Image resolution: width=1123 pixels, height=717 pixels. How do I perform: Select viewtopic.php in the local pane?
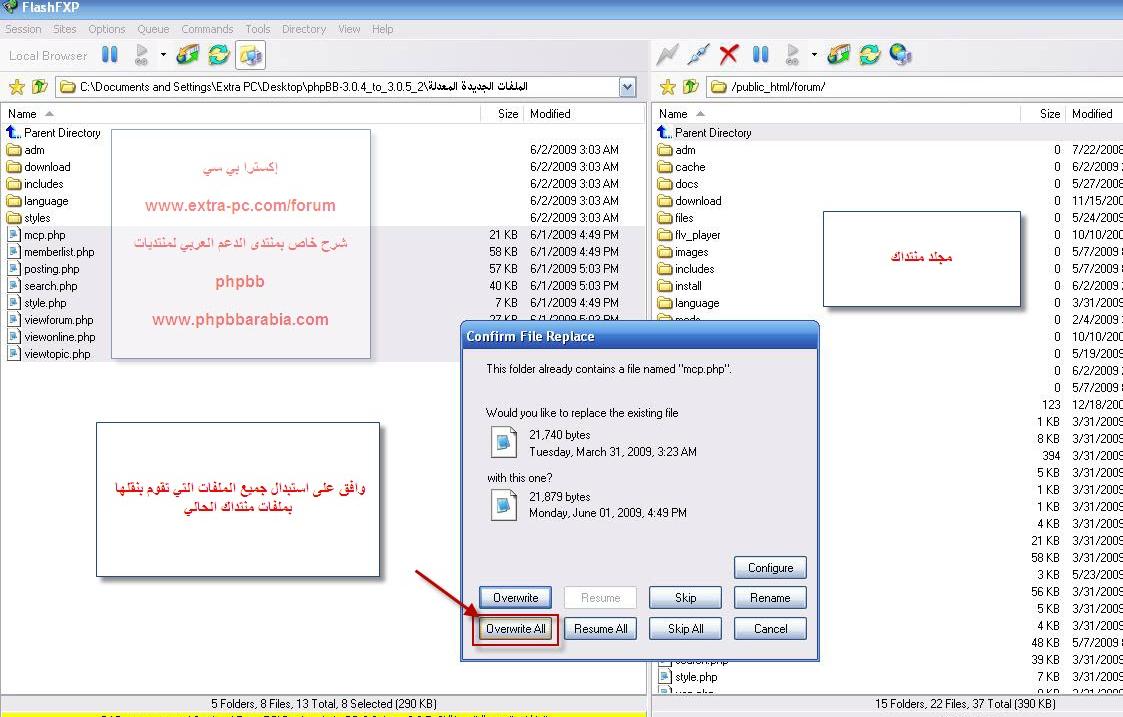[49, 354]
